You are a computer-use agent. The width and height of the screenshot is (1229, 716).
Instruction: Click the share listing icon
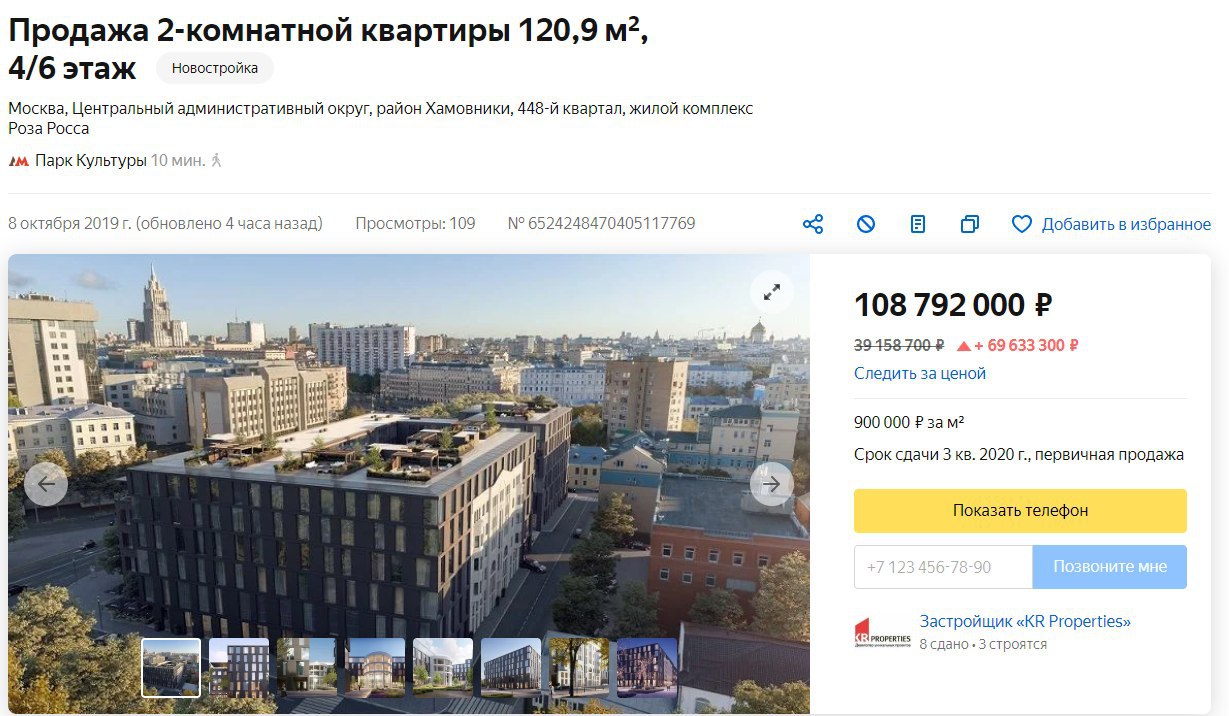(813, 224)
